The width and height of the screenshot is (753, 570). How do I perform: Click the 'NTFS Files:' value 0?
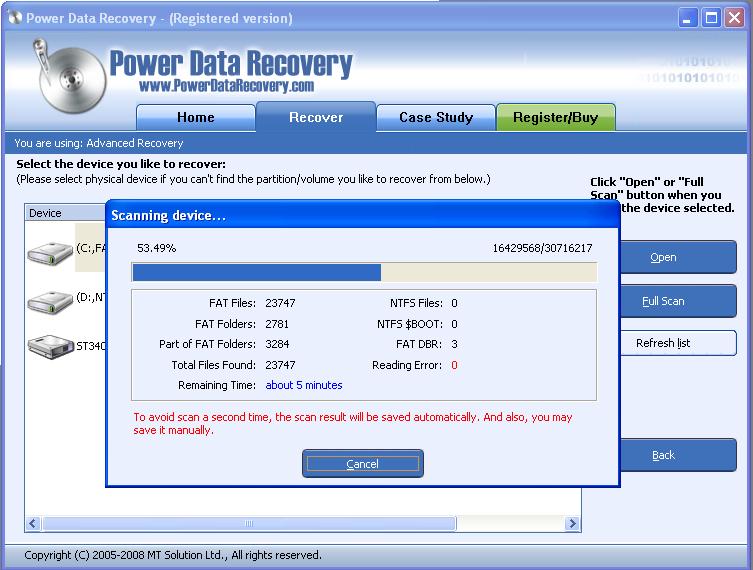[454, 303]
